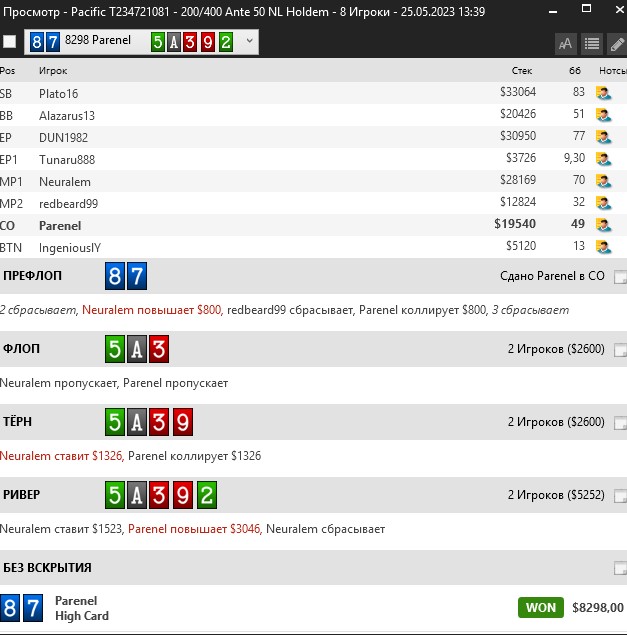Click the green 5 card on the ФЛОП row
This screenshot has width=627, height=635.
[115, 349]
